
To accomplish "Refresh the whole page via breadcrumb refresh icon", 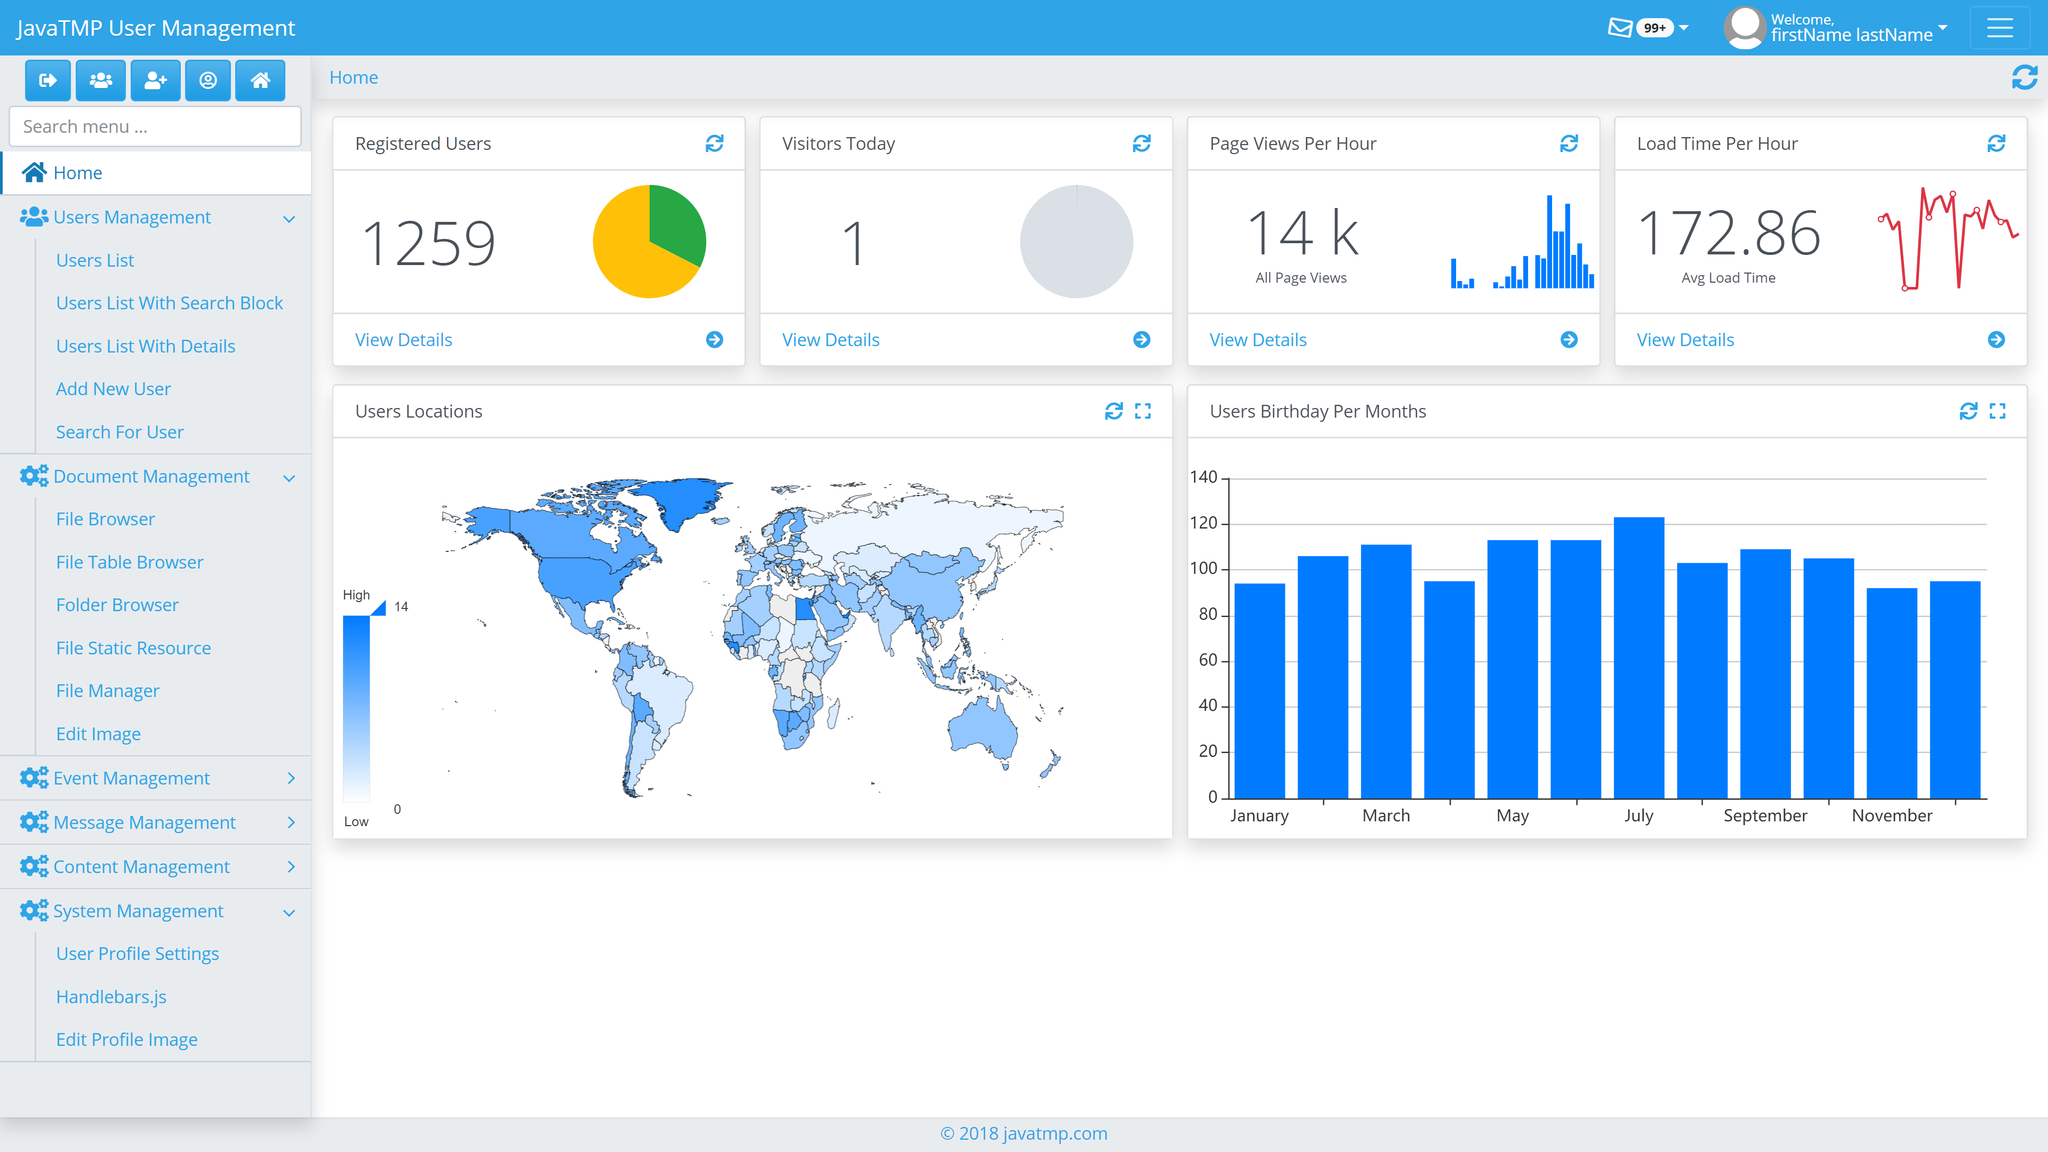I will click(2025, 77).
